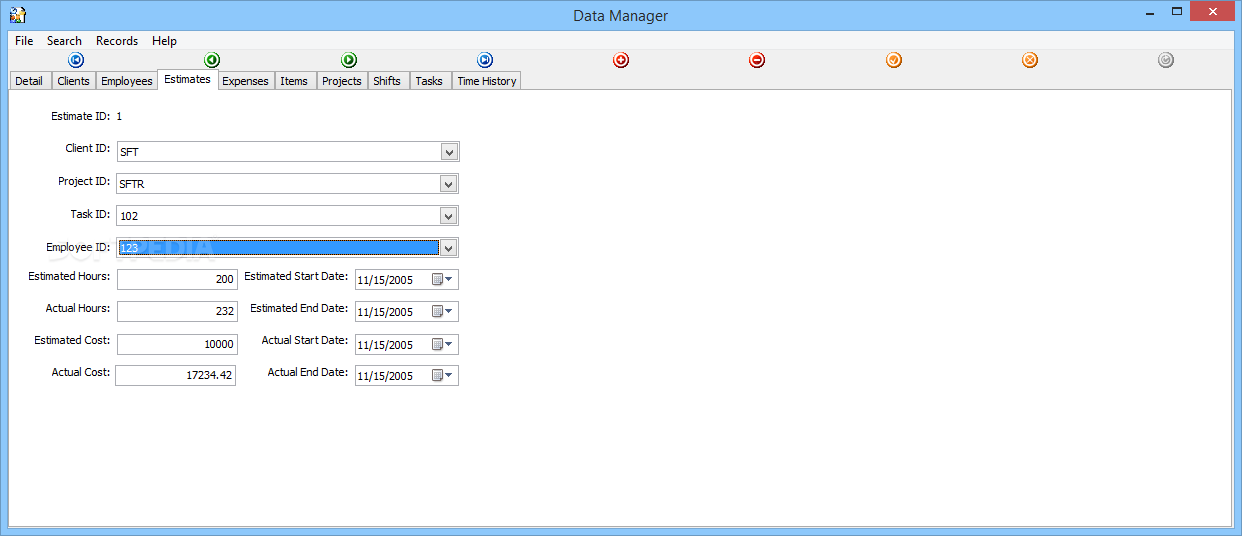Click the orange X cancel icon
1242x536 pixels.
1030,60
